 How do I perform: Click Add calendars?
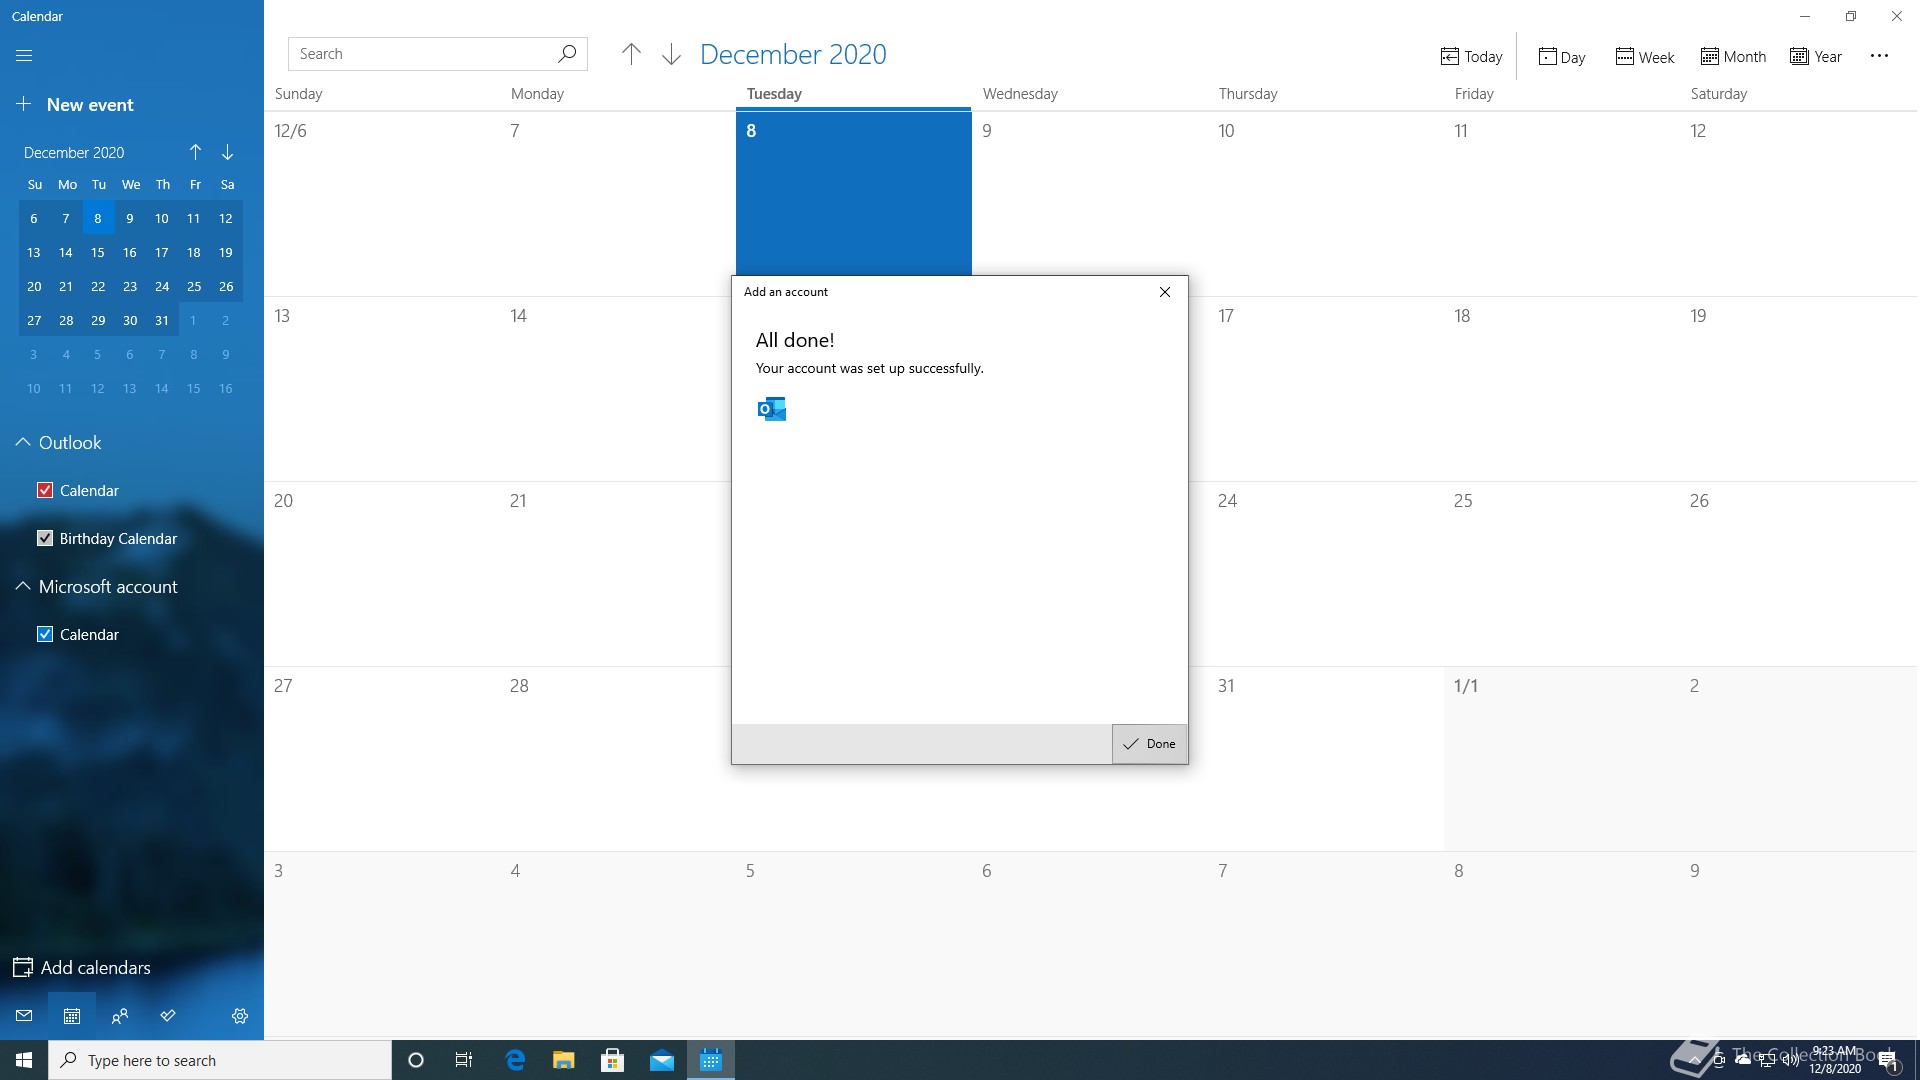tap(82, 967)
